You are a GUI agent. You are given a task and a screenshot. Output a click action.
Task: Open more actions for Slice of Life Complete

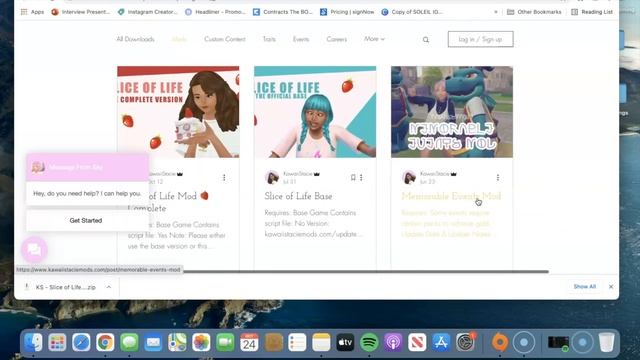(224, 178)
